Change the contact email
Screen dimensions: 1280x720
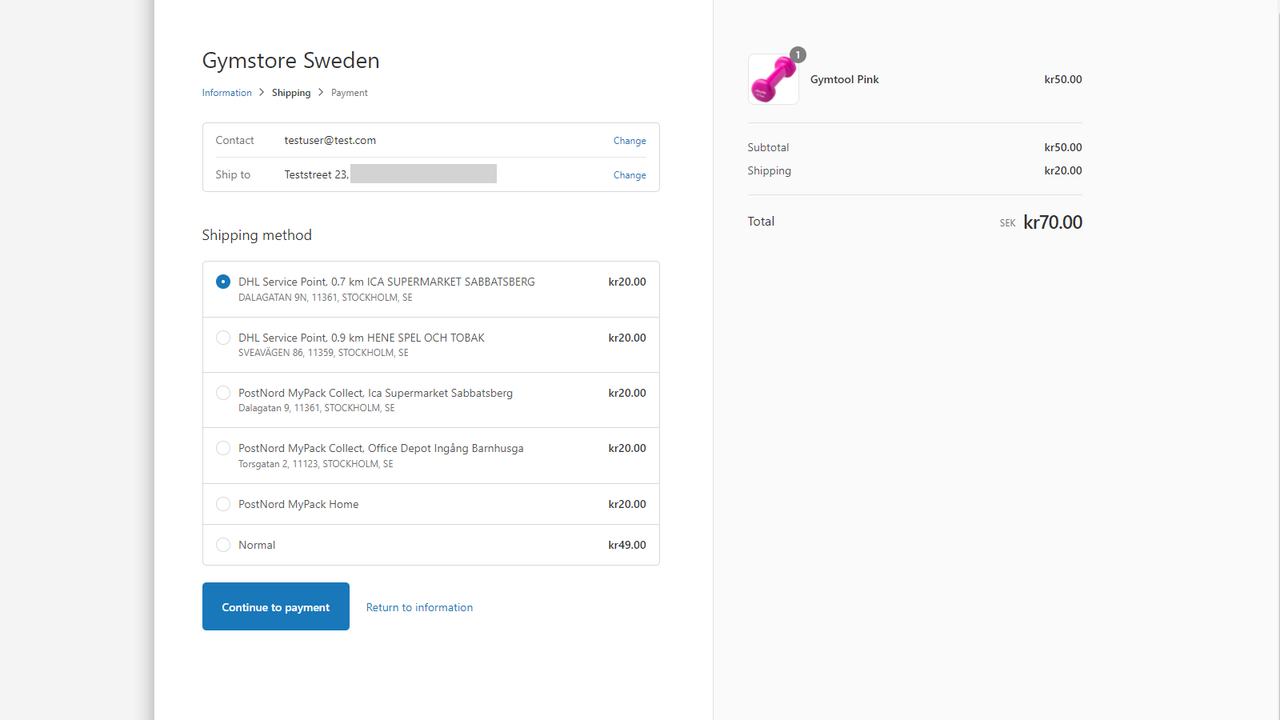(629, 141)
